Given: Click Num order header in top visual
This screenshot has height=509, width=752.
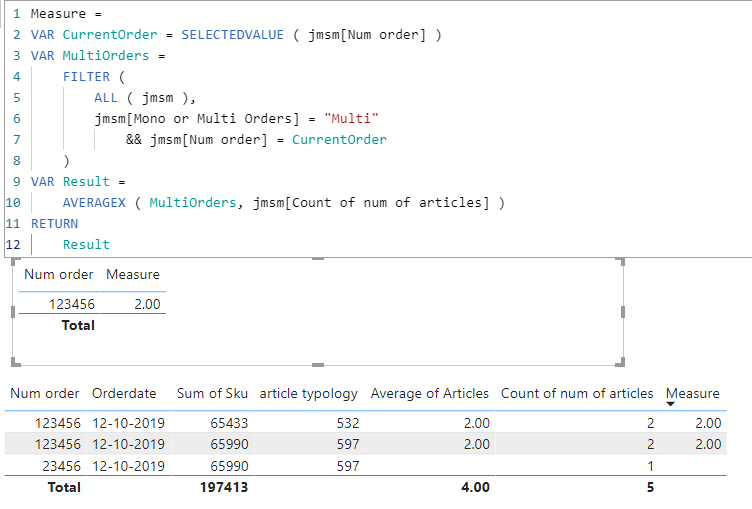Looking at the screenshot, I should click(59, 274).
